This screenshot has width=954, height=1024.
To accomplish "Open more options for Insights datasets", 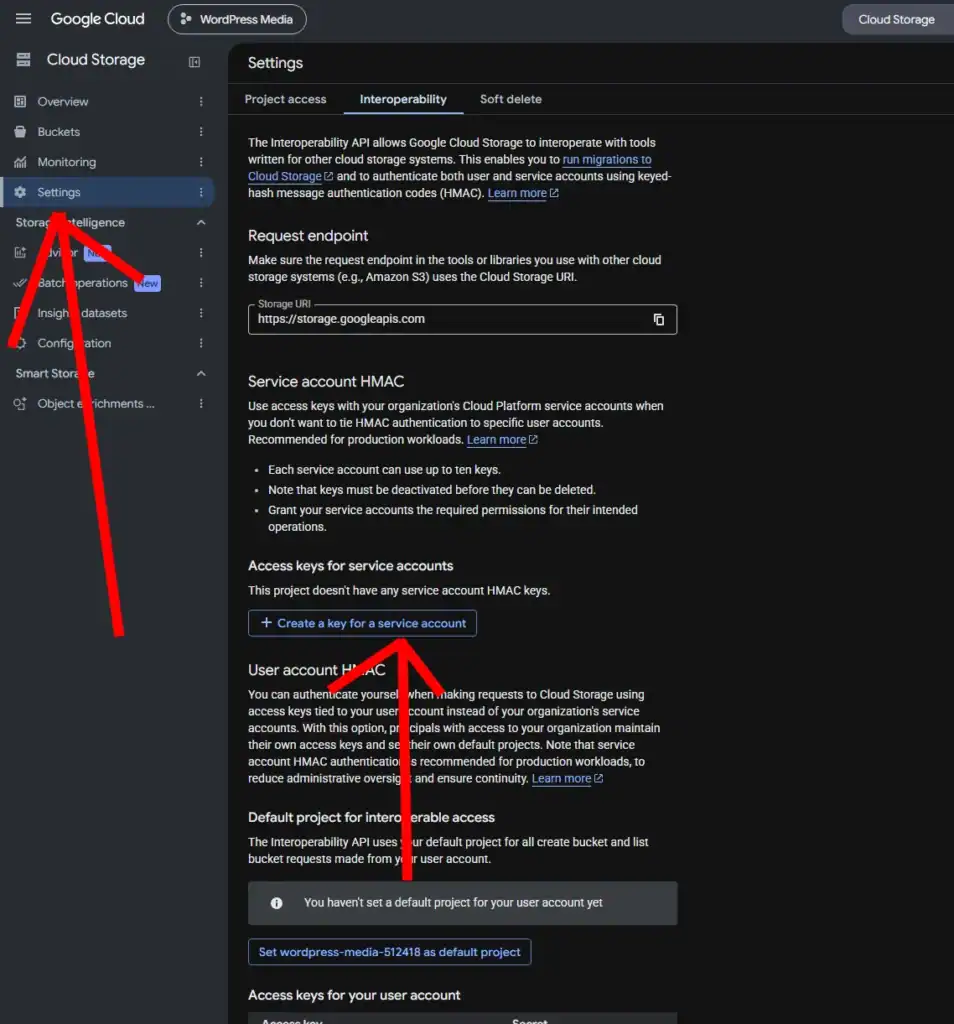I will [x=201, y=313].
